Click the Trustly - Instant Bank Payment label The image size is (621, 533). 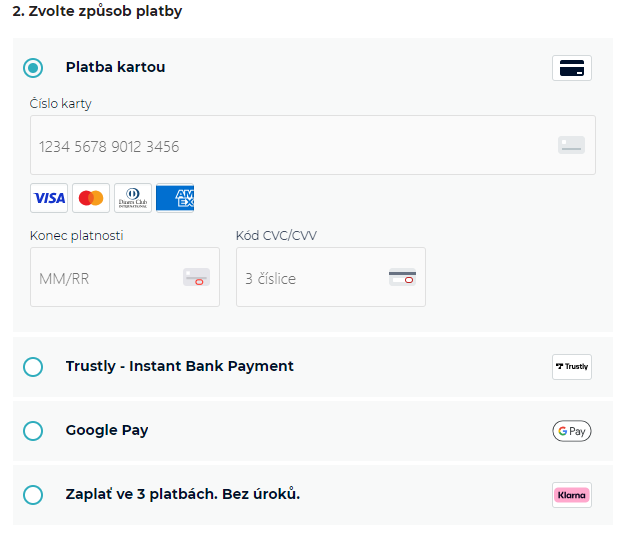(x=180, y=366)
